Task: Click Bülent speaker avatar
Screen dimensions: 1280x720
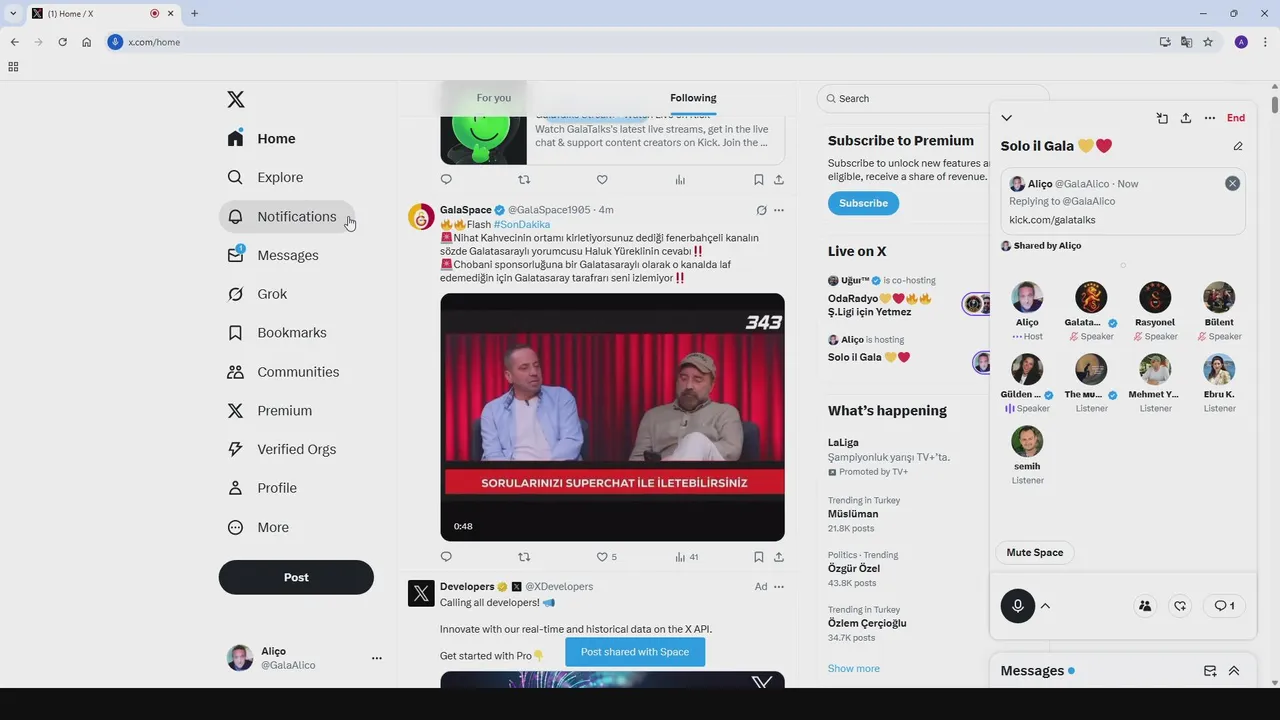Action: click(x=1219, y=297)
